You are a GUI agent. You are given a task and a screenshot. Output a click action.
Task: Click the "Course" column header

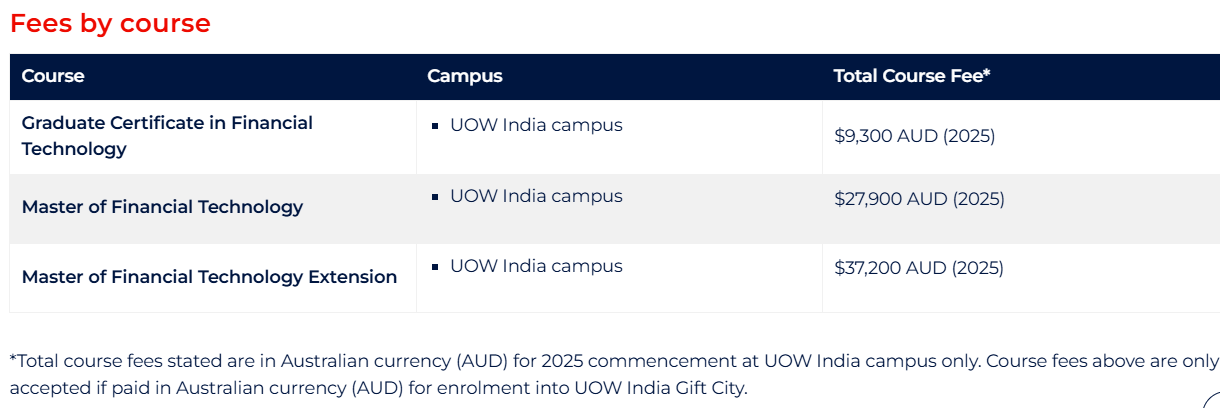[x=53, y=76]
